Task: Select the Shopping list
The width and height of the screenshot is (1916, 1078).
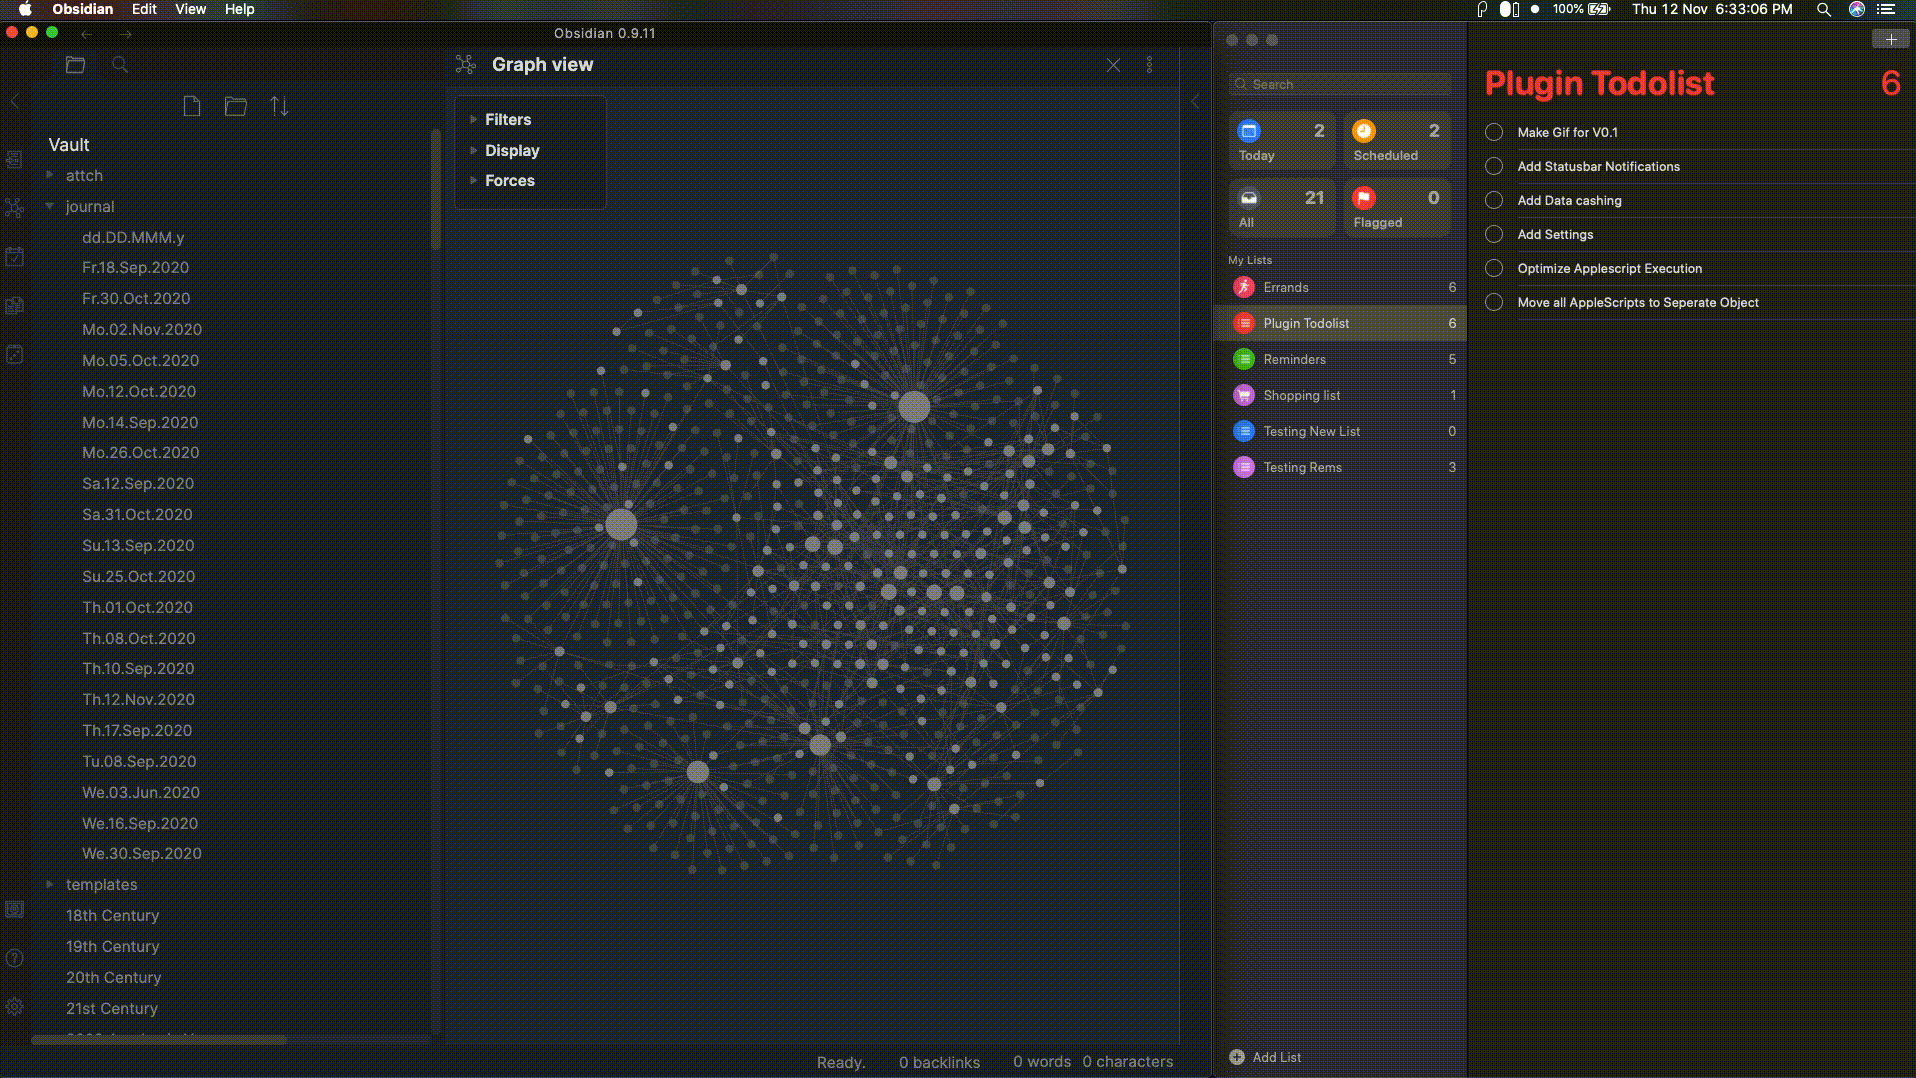Action: coord(1340,395)
